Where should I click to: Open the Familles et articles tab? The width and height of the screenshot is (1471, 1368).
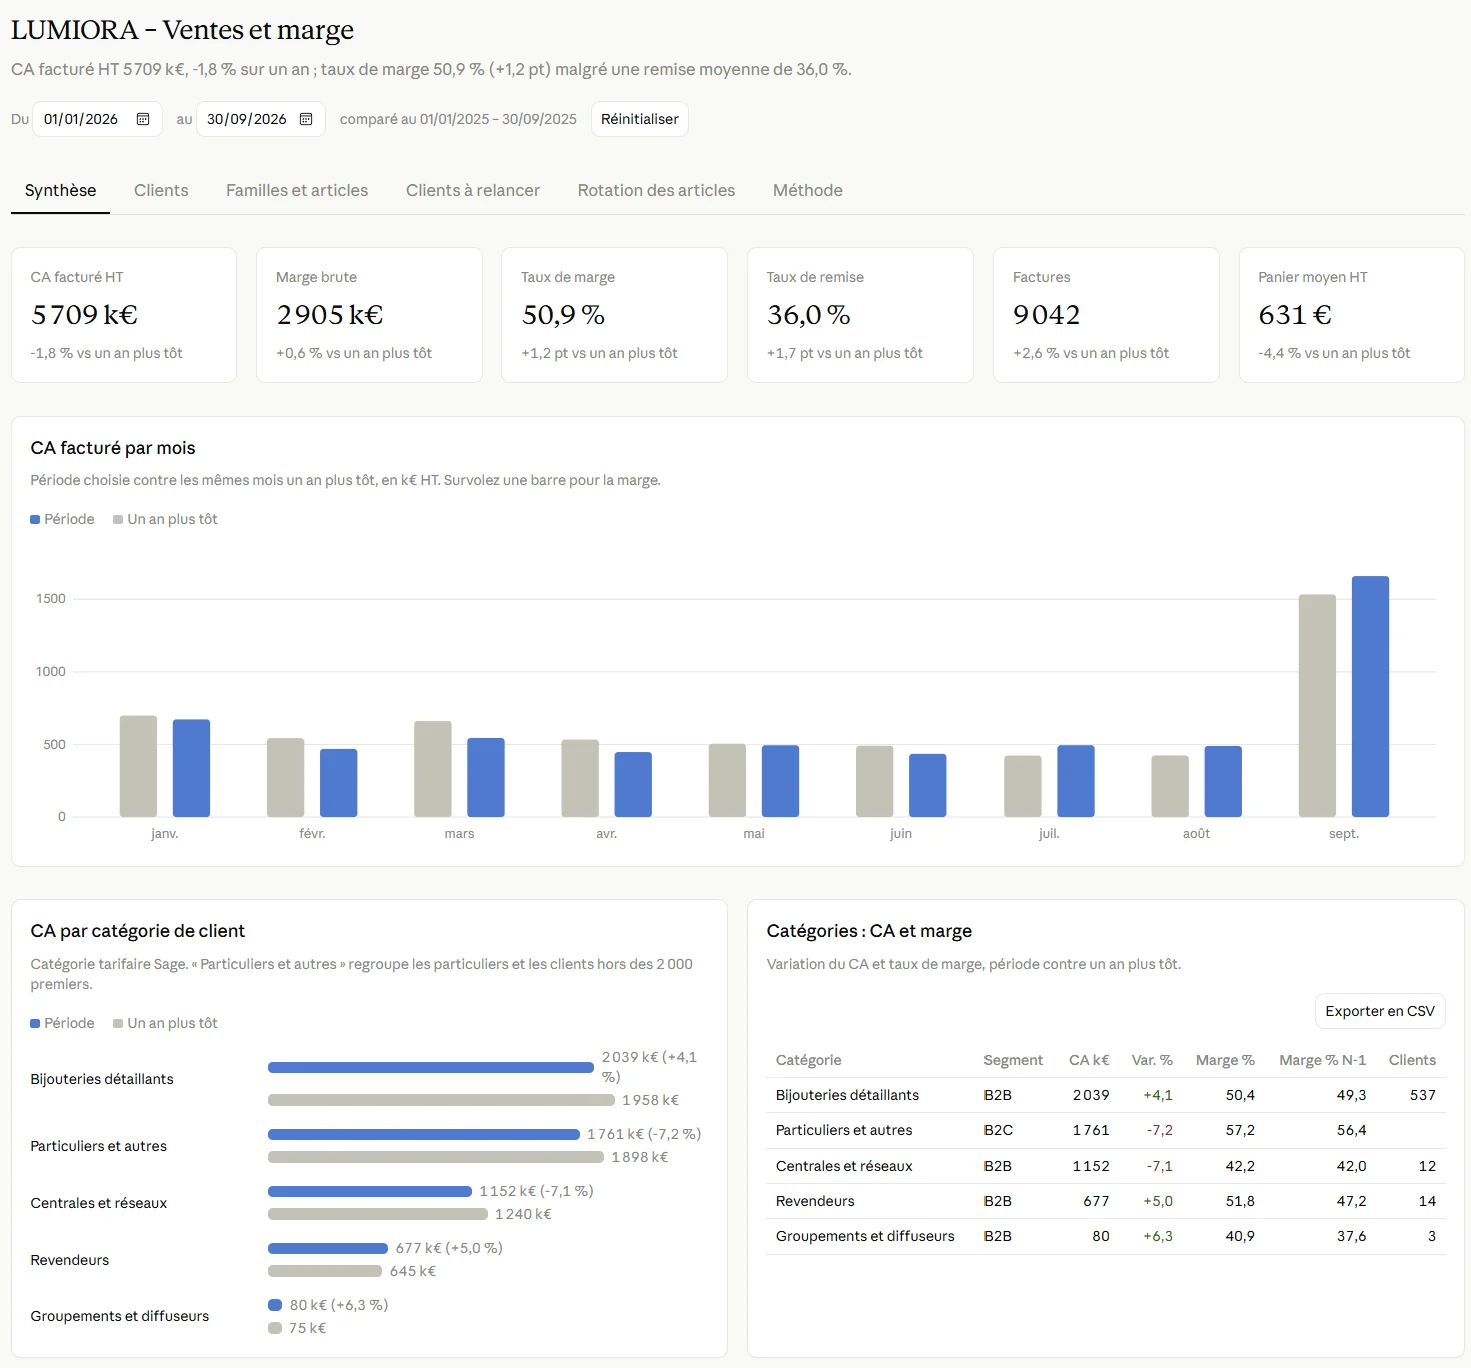click(297, 190)
